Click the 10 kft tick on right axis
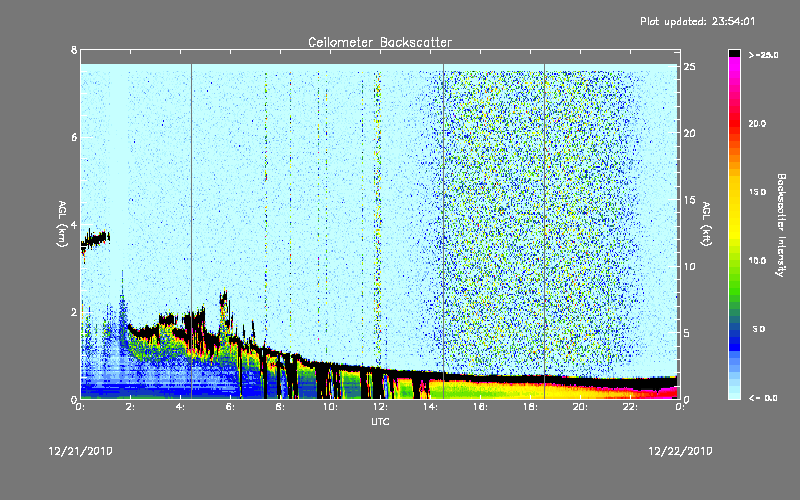 [690, 266]
